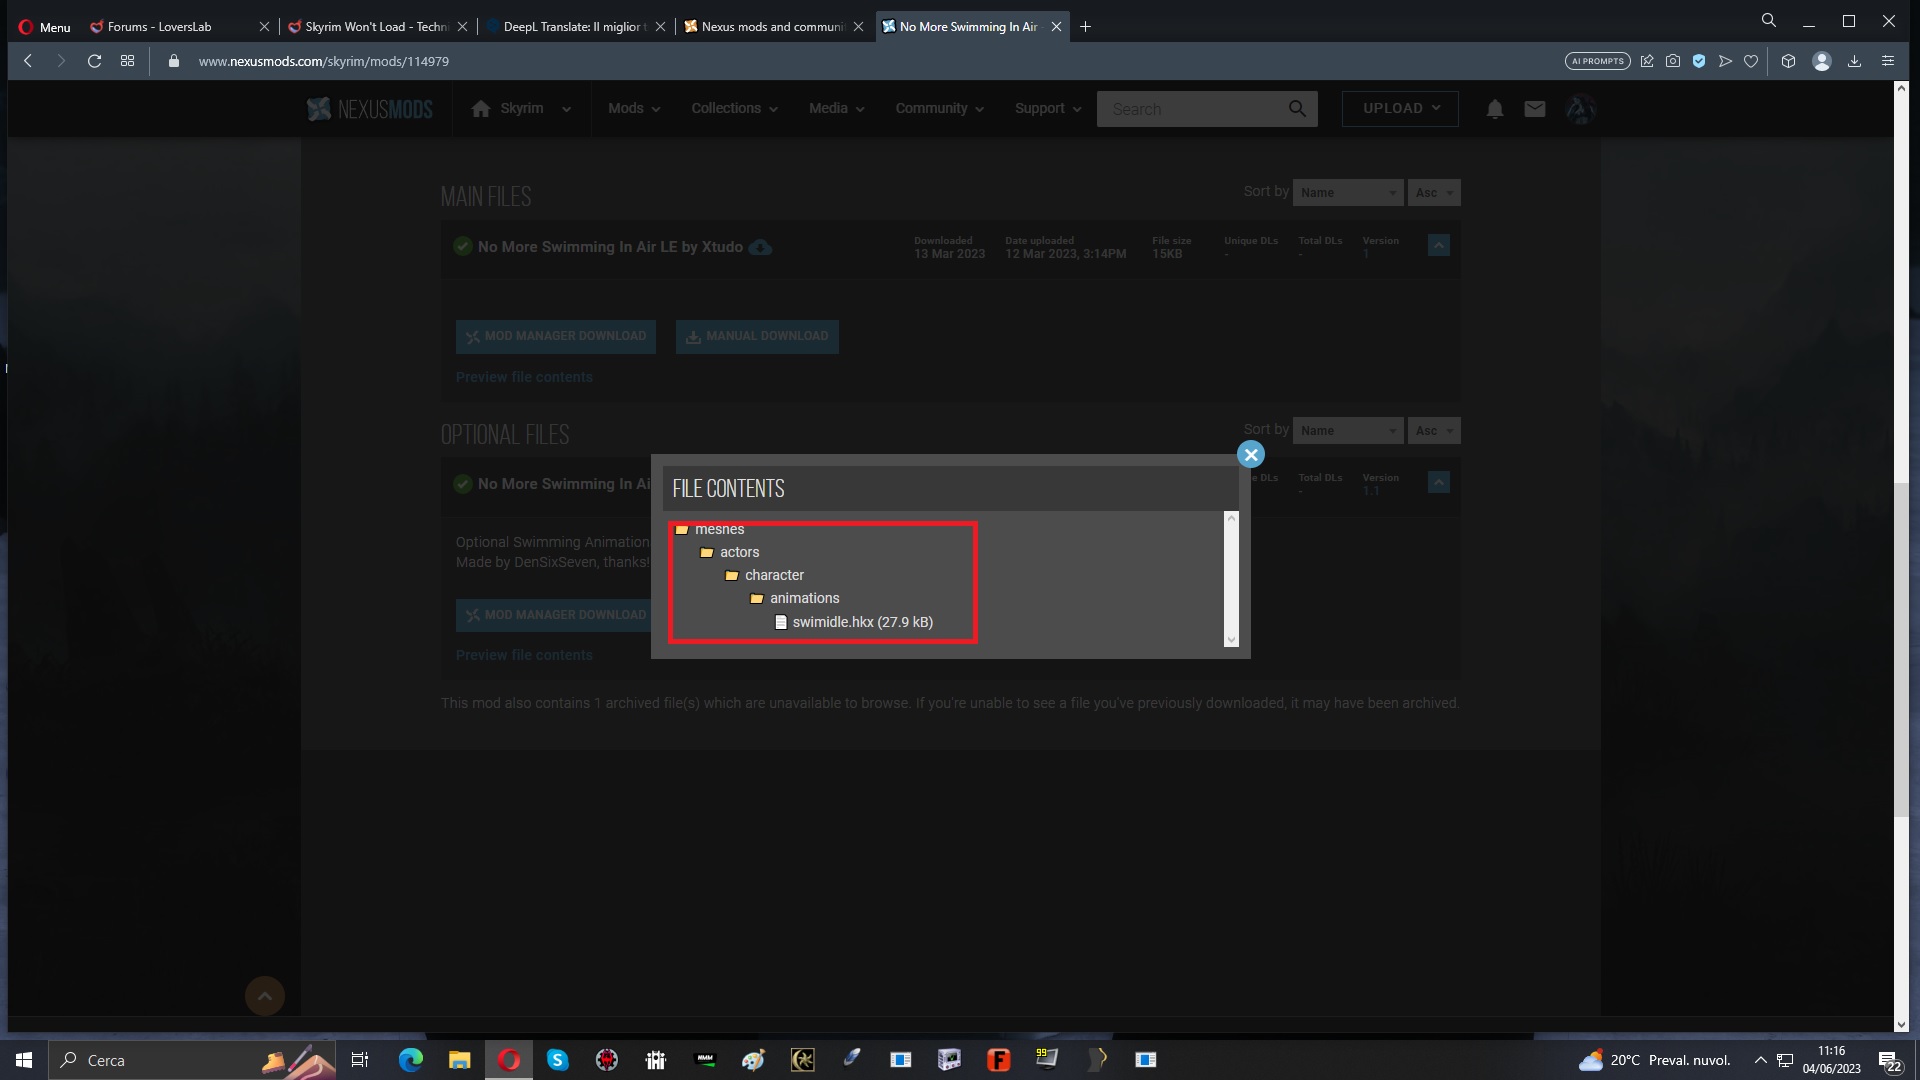
Task: Click the Manual Download button
Action: pos(757,336)
